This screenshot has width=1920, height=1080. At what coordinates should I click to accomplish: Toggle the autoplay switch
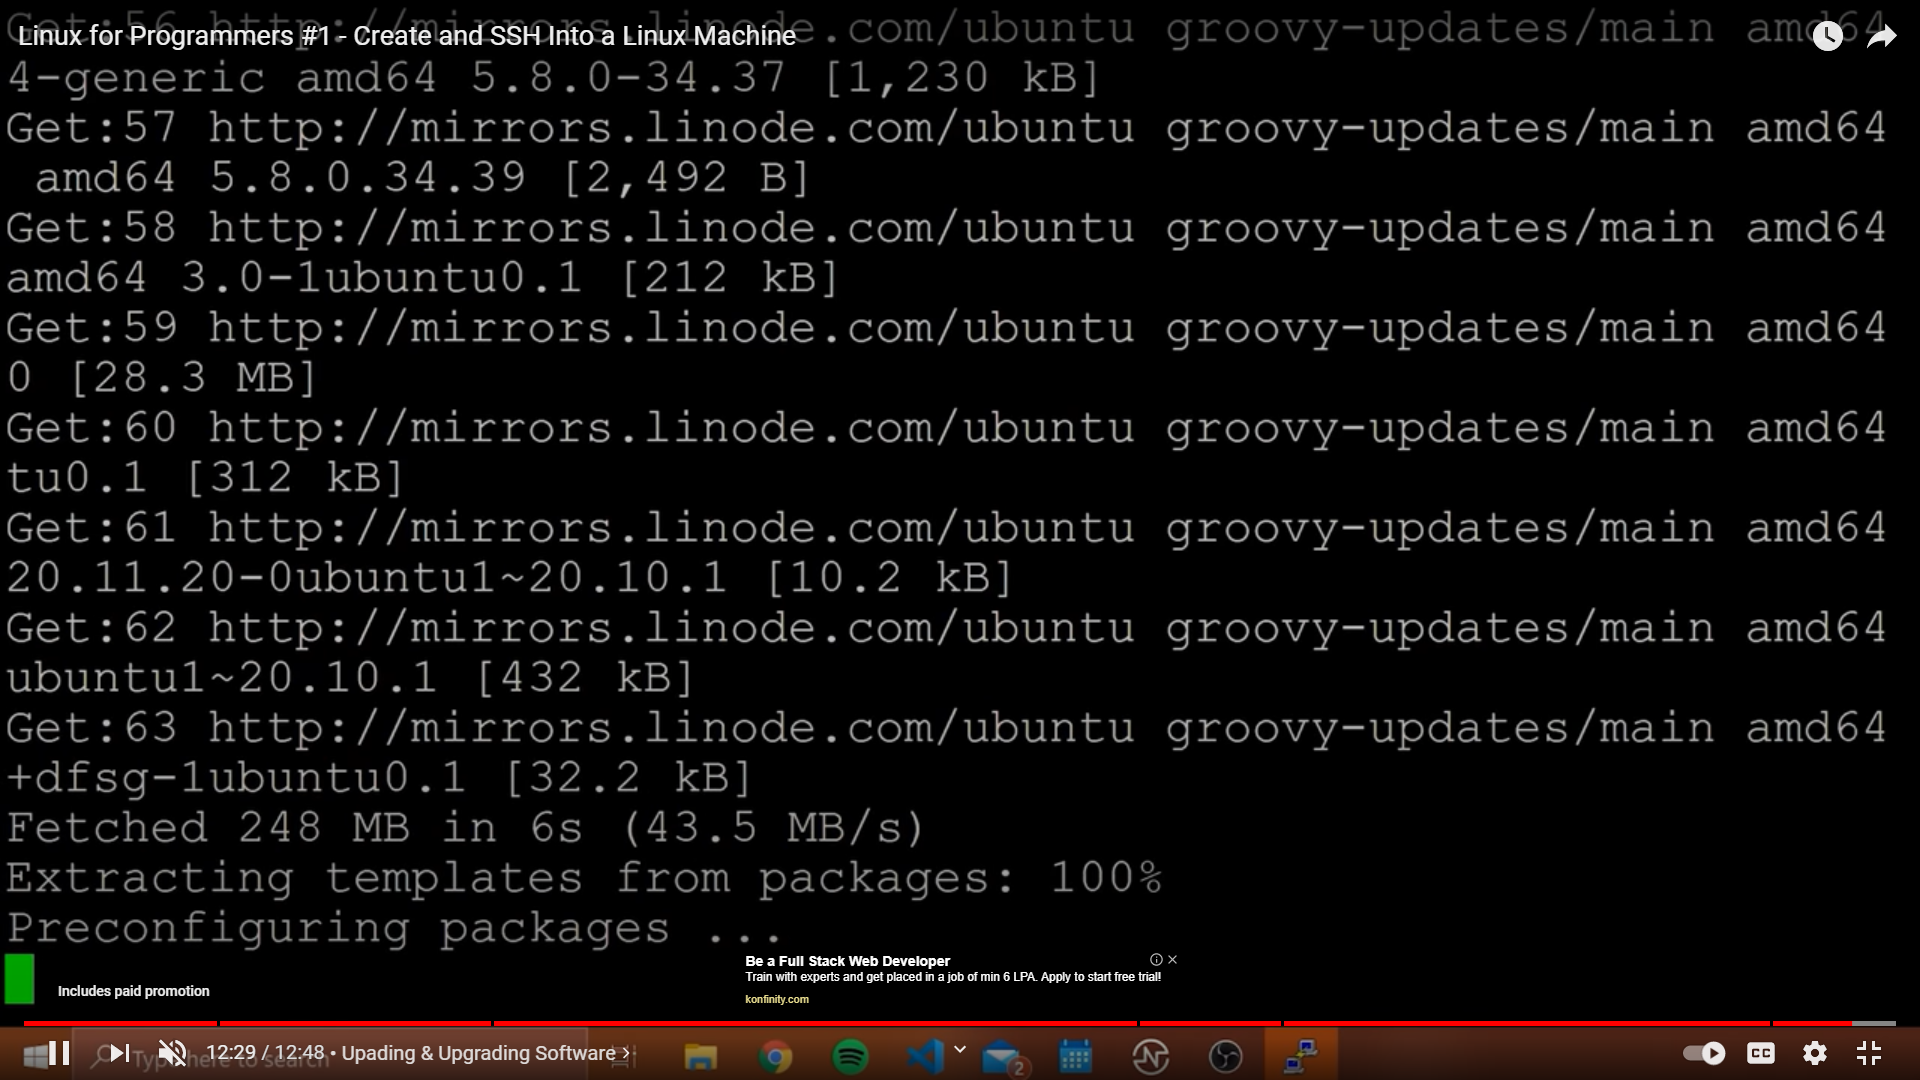tap(1704, 1053)
